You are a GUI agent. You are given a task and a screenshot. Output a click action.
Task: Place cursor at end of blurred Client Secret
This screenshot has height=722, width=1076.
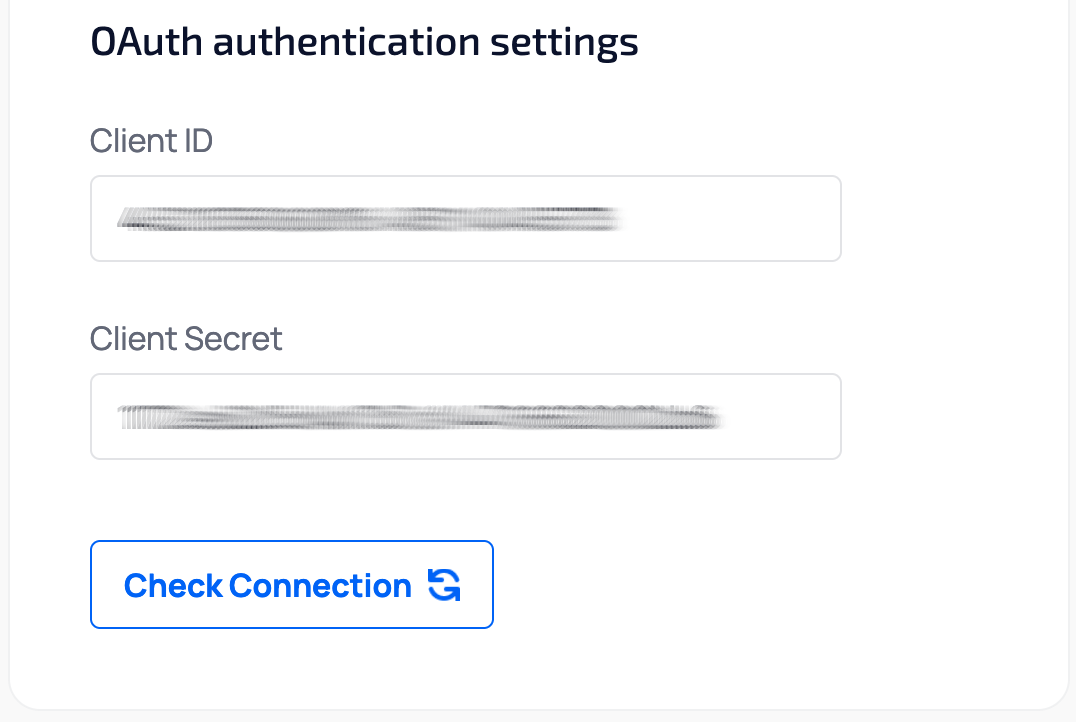(722, 417)
